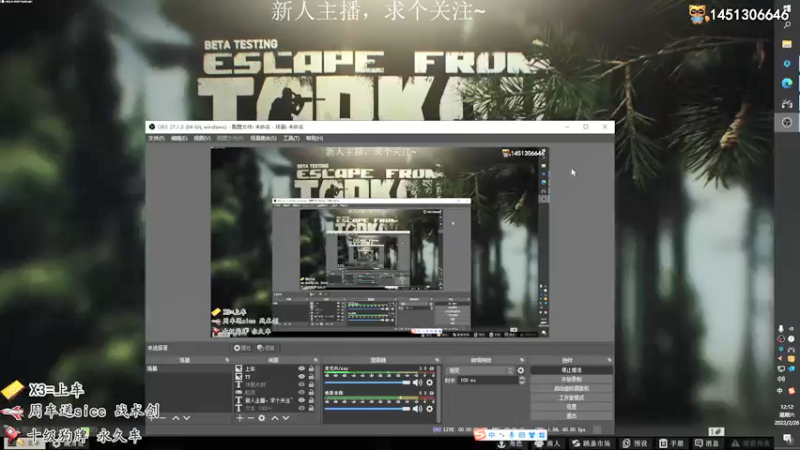This screenshot has height=450, width=800.
Task: Open the 视图(V) menu
Action: coord(202,138)
